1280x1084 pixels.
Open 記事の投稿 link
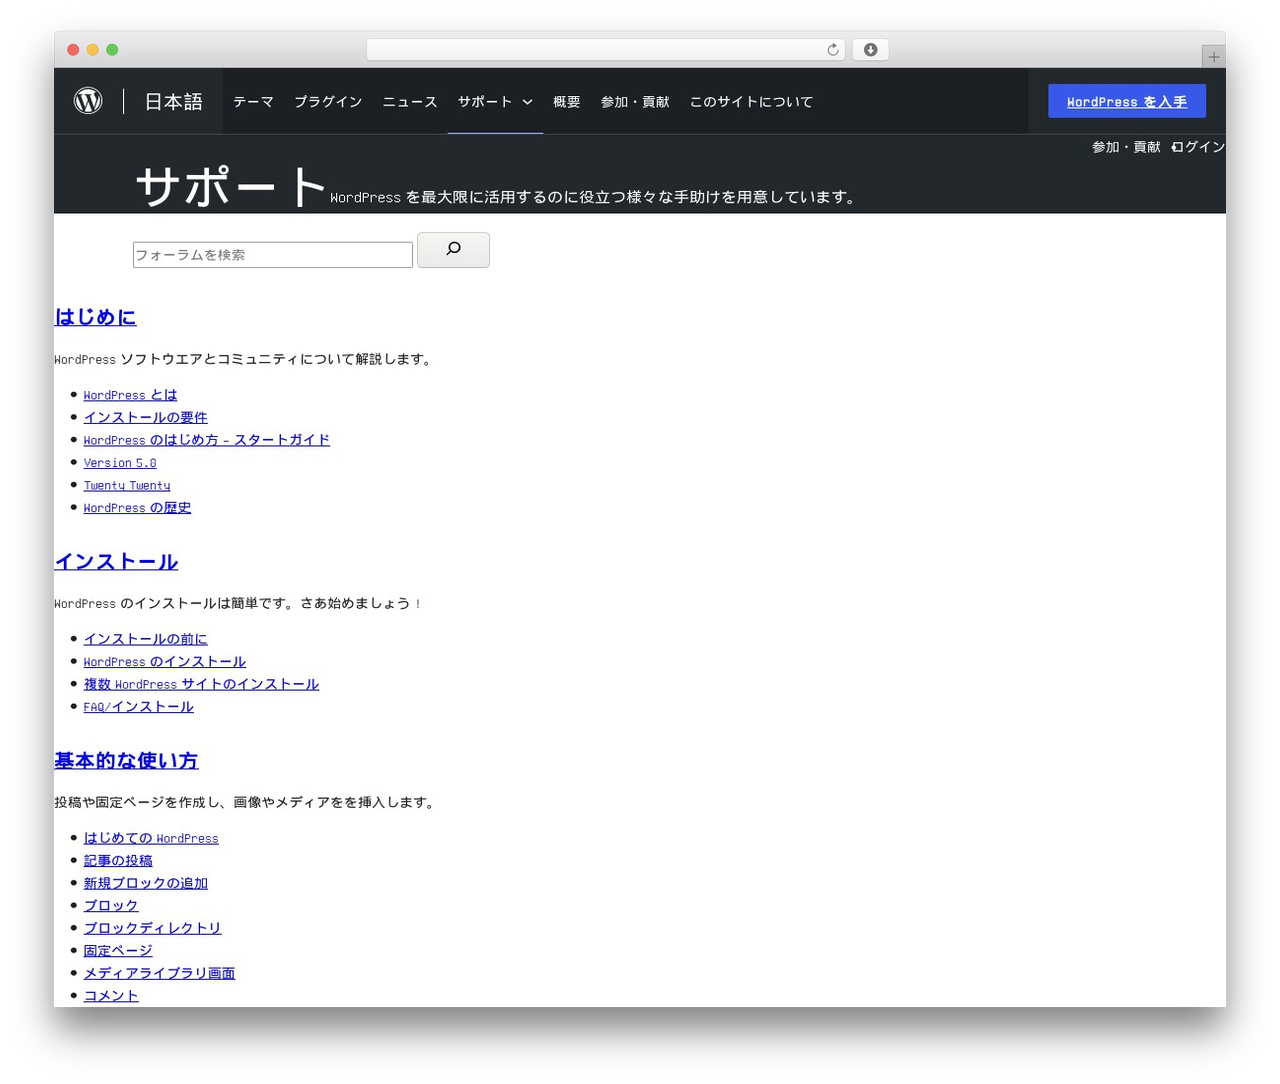[x=118, y=861]
